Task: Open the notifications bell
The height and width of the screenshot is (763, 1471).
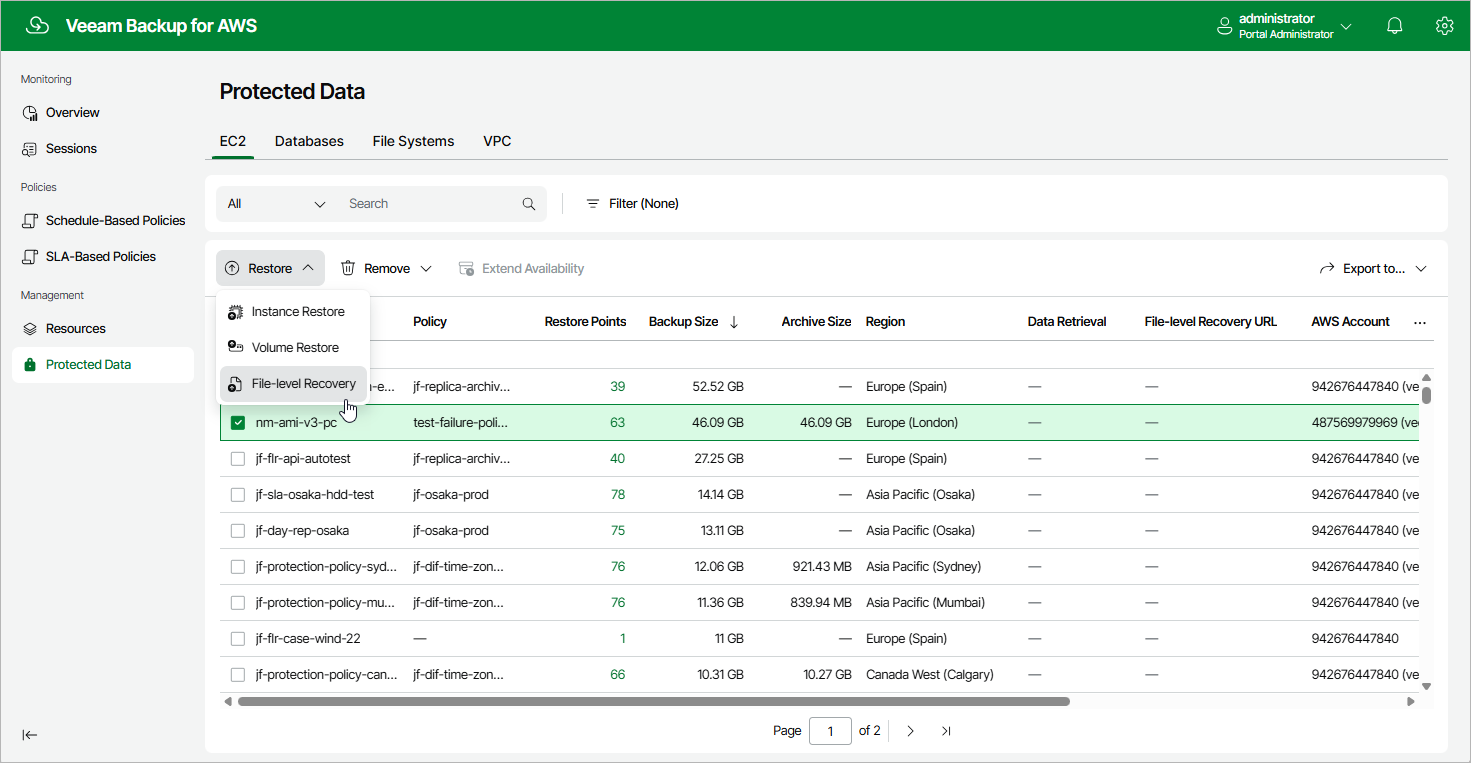Action: click(x=1395, y=26)
